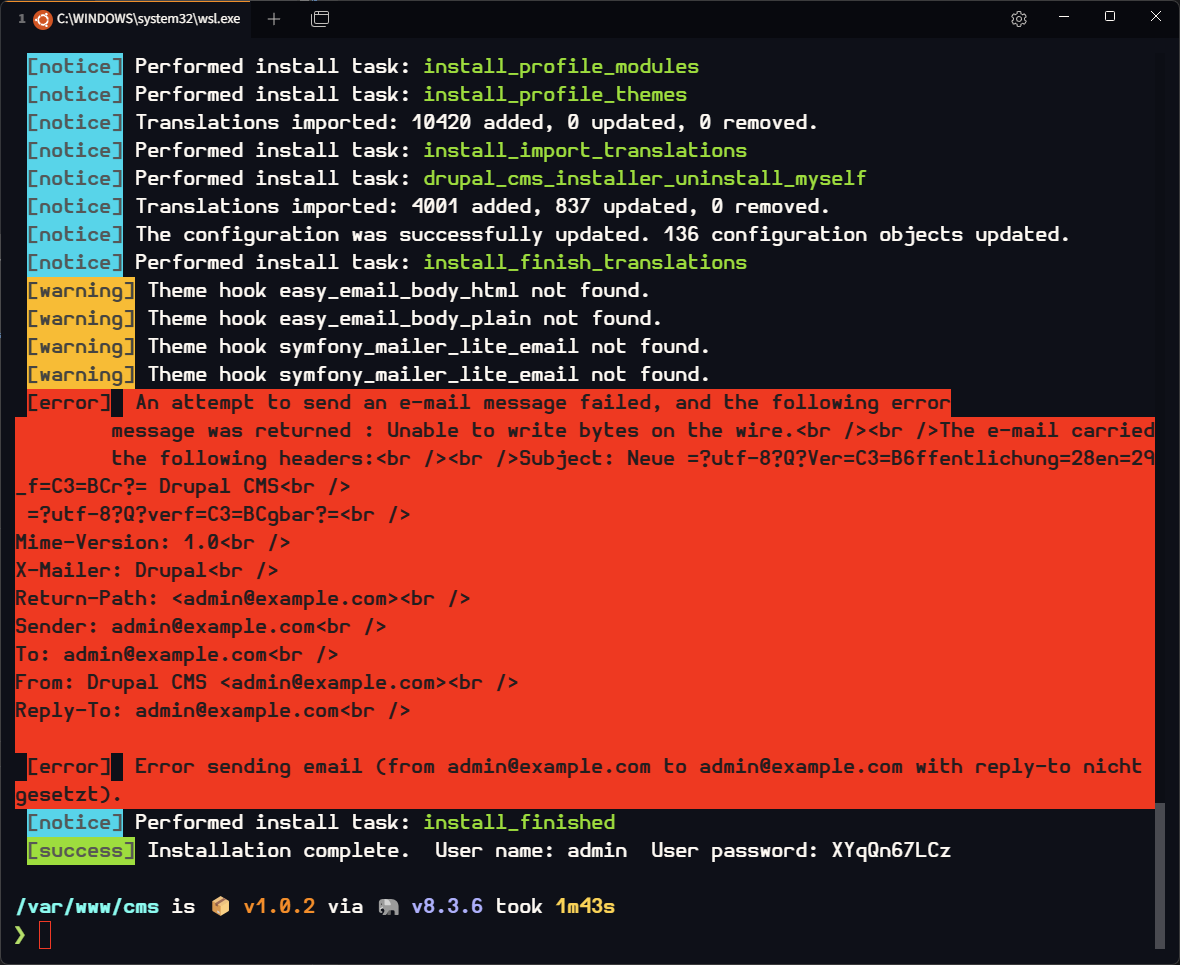Click the package box emoji in the prompt
Image resolution: width=1180 pixels, height=965 pixels.
pos(220,906)
